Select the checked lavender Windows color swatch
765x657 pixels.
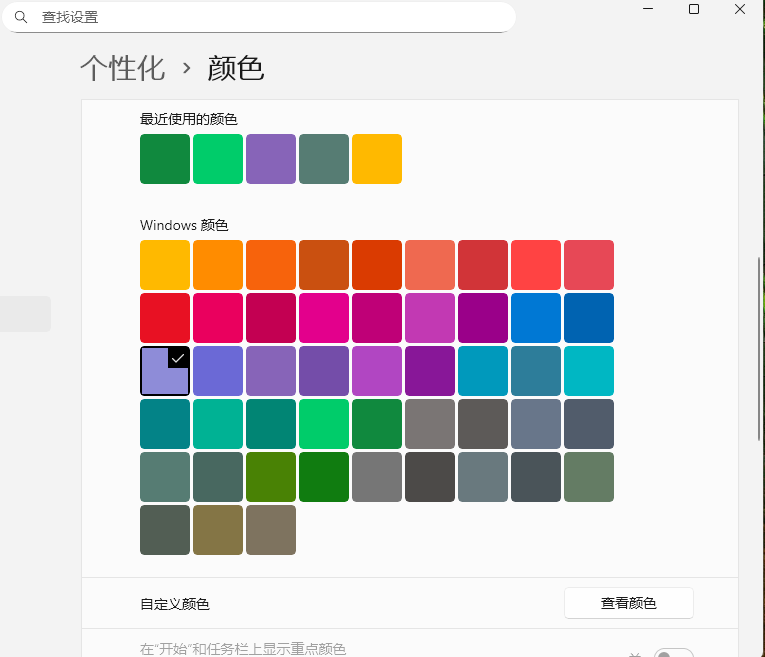165,371
